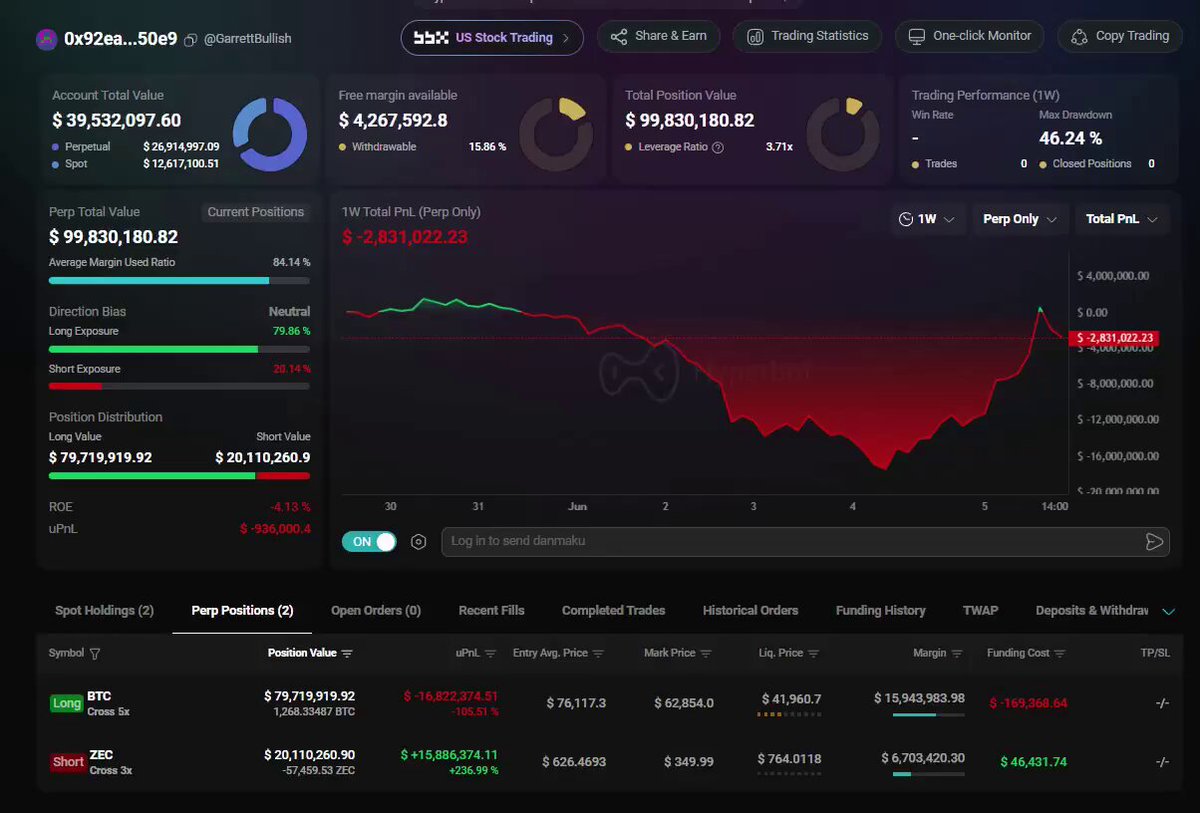Image resolution: width=1200 pixels, height=813 pixels.
Task: Open the Open Orders (0) tab
Action: pos(376,610)
